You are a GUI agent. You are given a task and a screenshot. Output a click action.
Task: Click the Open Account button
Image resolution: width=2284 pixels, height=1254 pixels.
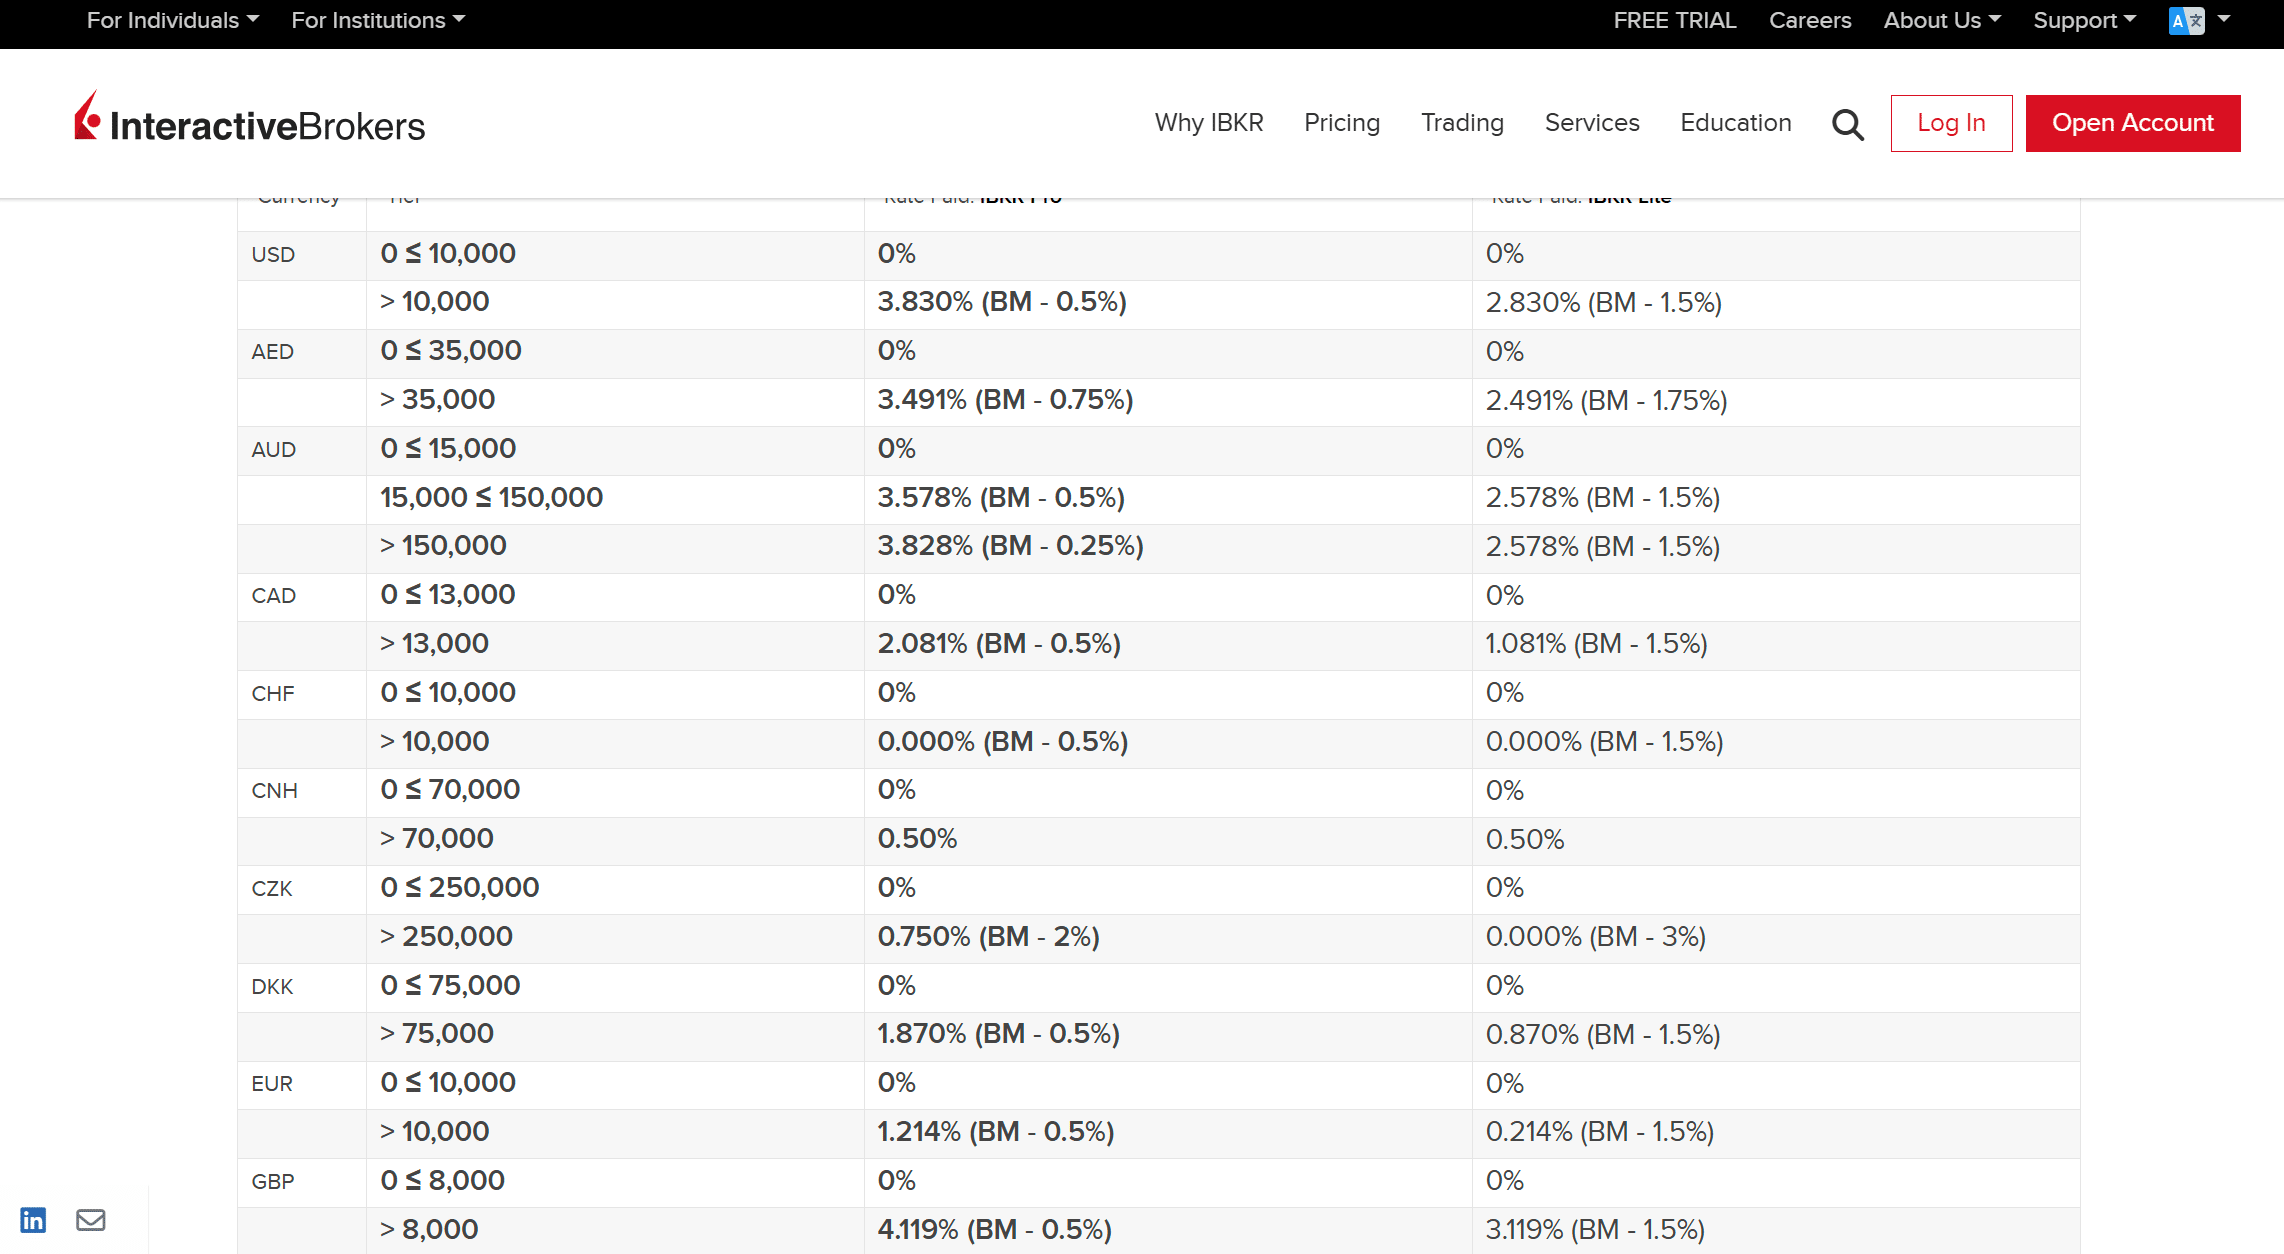(2132, 123)
